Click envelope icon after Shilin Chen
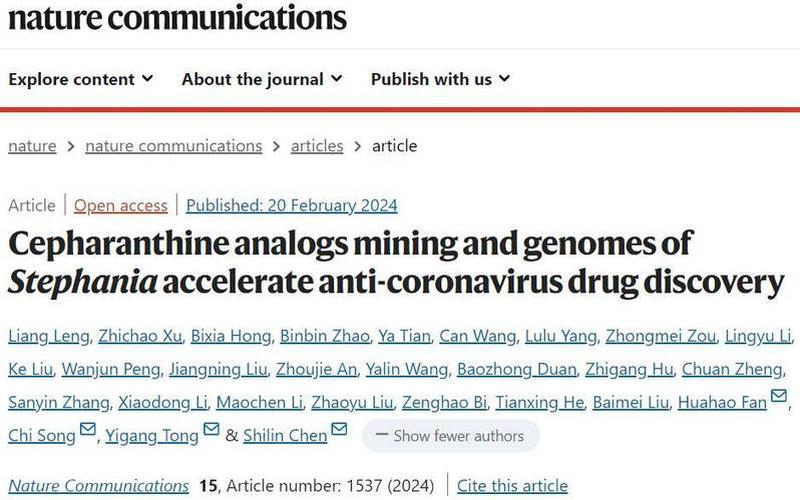 tap(339, 431)
